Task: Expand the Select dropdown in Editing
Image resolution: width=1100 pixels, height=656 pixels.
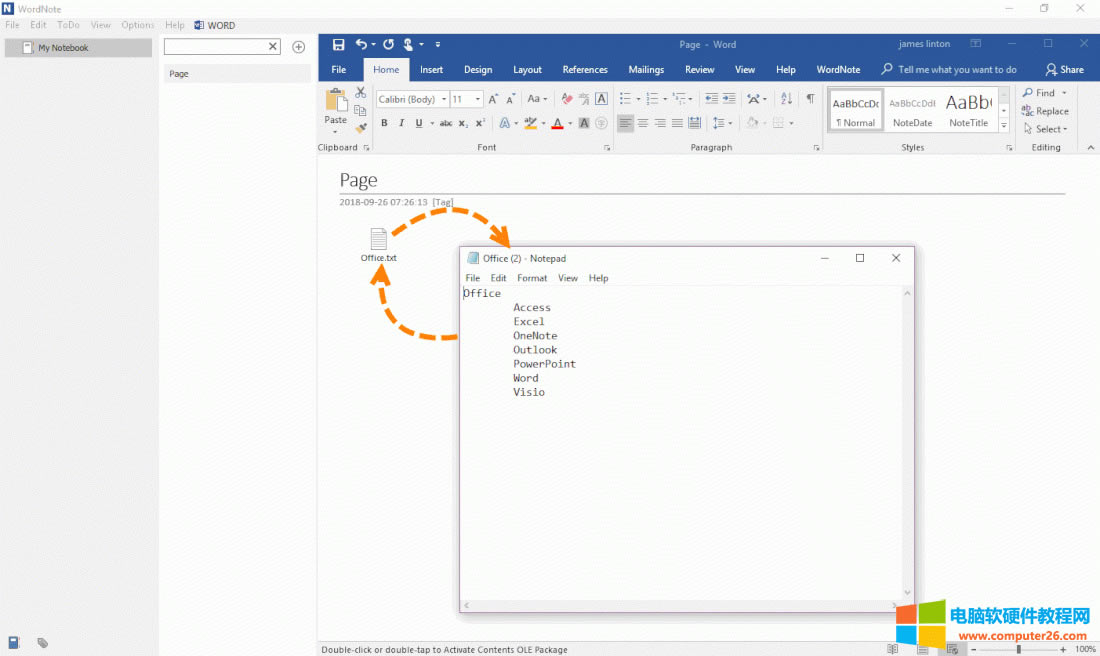Action: (x=1046, y=129)
